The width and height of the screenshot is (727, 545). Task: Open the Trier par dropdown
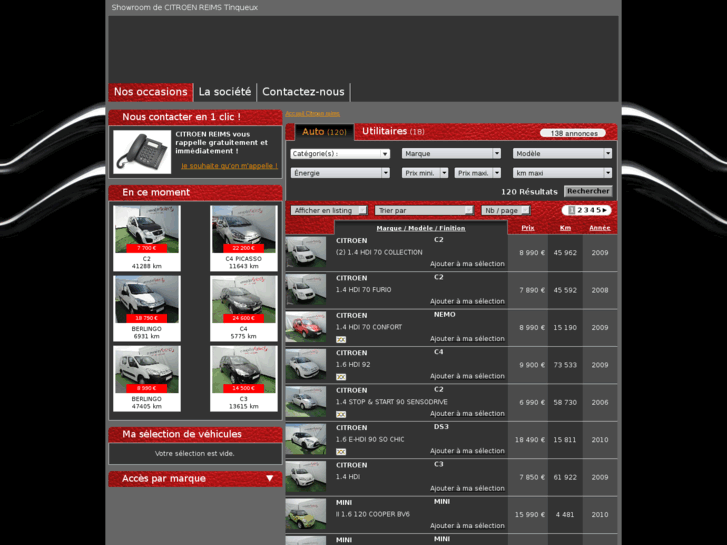click(x=424, y=211)
